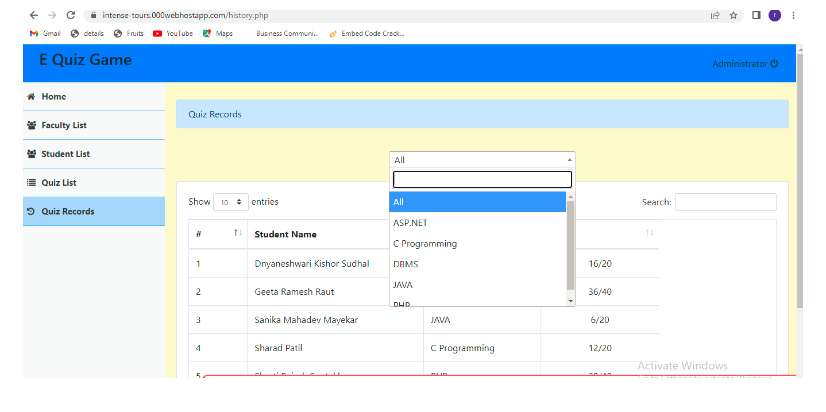The image size is (826, 412).
Task: Click the Administrator logout power icon
Action: (x=774, y=64)
